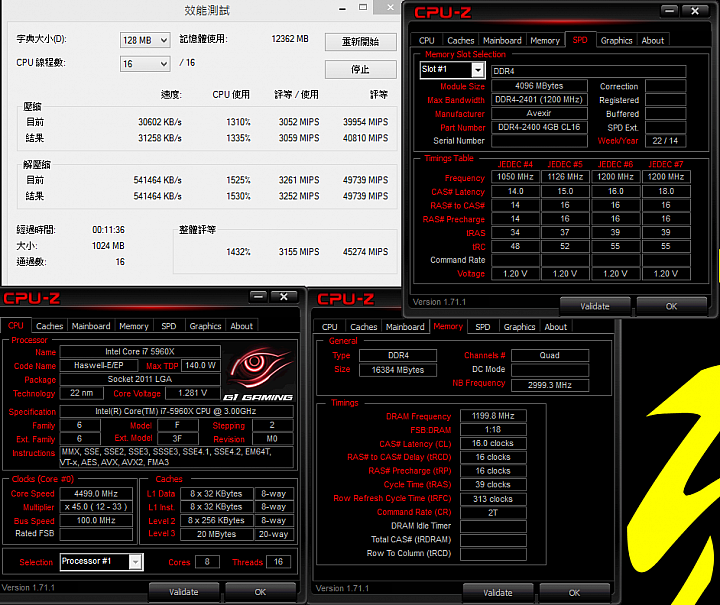Click the DRAM Frequency 1199.8 MHz value
The image size is (720, 605).
[493, 416]
